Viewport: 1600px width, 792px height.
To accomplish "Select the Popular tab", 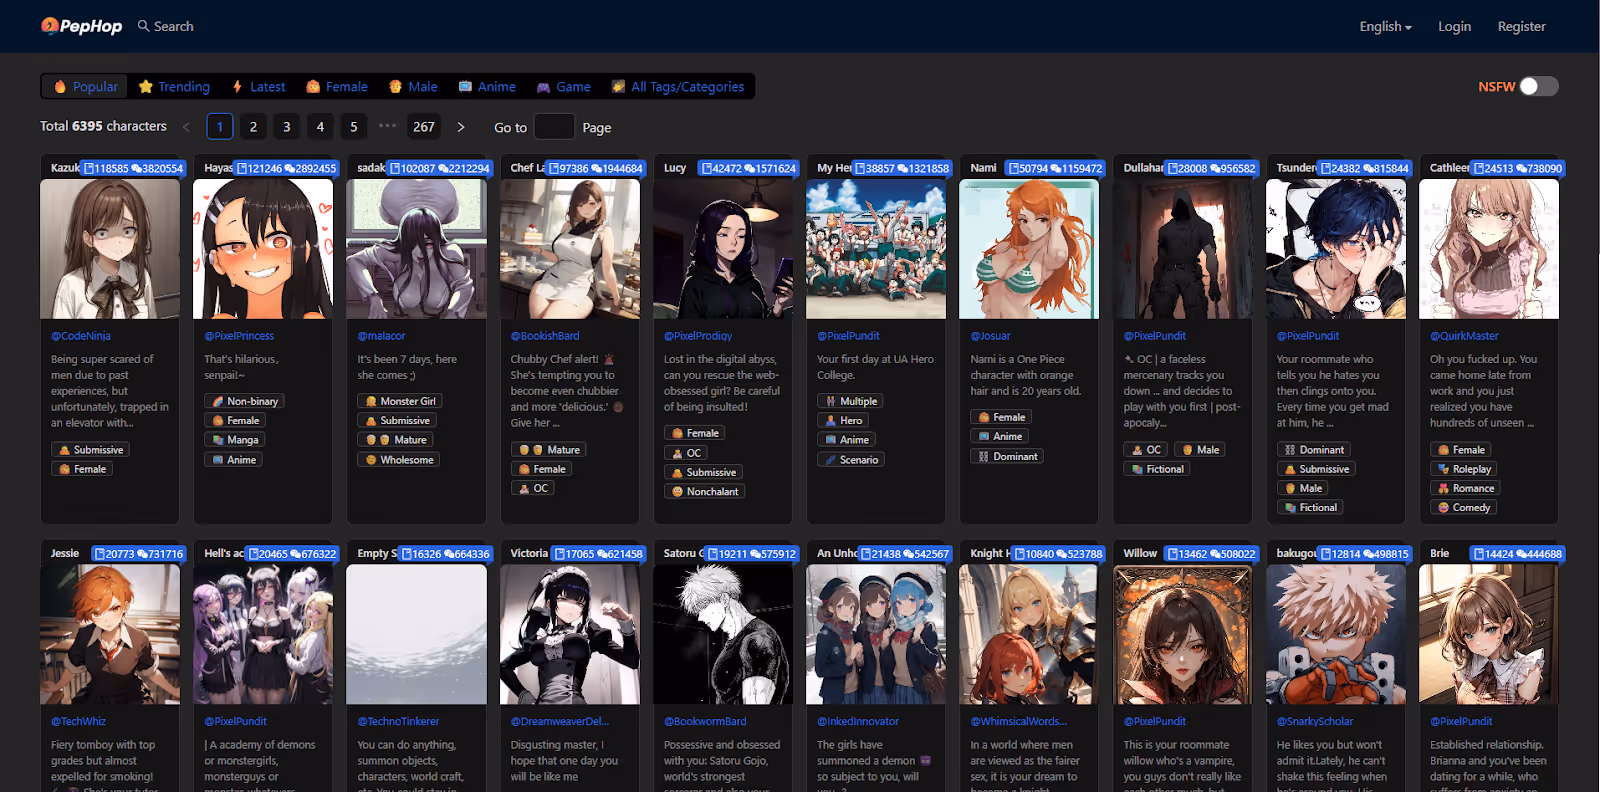I will coord(85,87).
